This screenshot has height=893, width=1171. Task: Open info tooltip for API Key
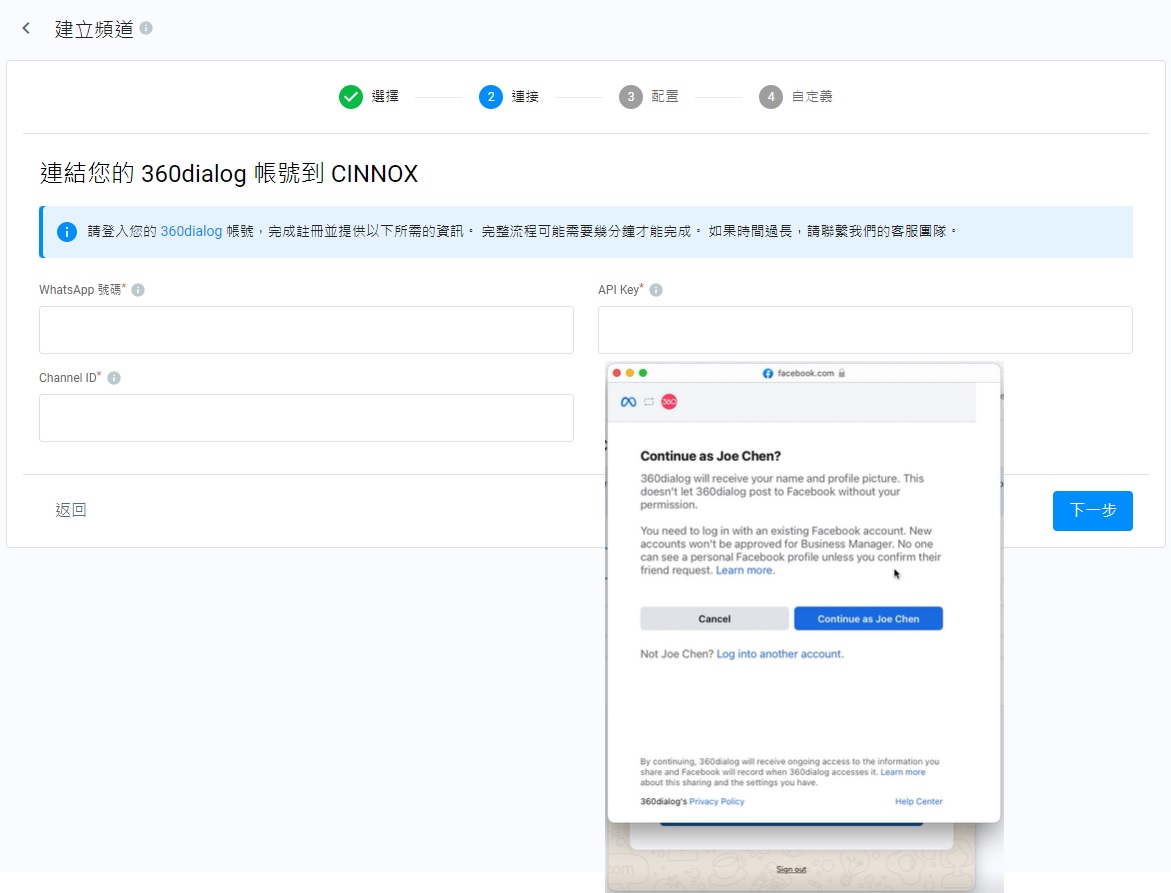point(656,290)
